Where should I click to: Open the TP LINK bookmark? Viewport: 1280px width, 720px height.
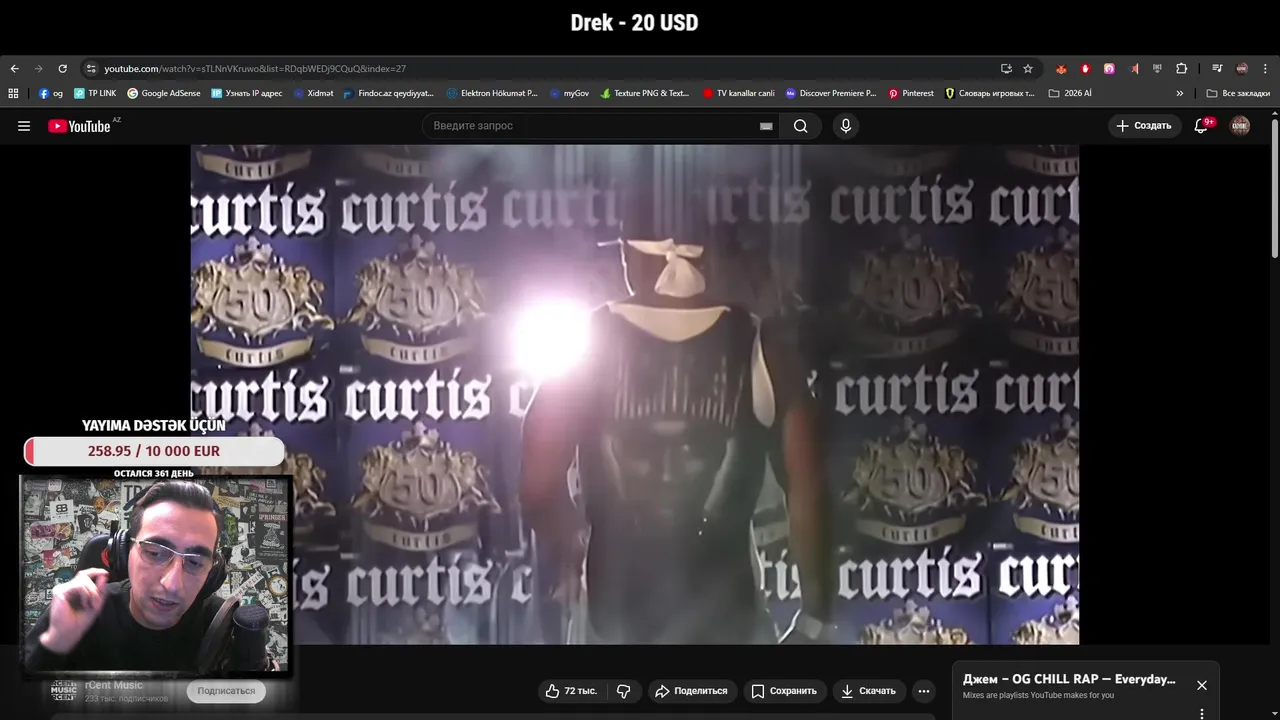pyautogui.click(x=95, y=93)
